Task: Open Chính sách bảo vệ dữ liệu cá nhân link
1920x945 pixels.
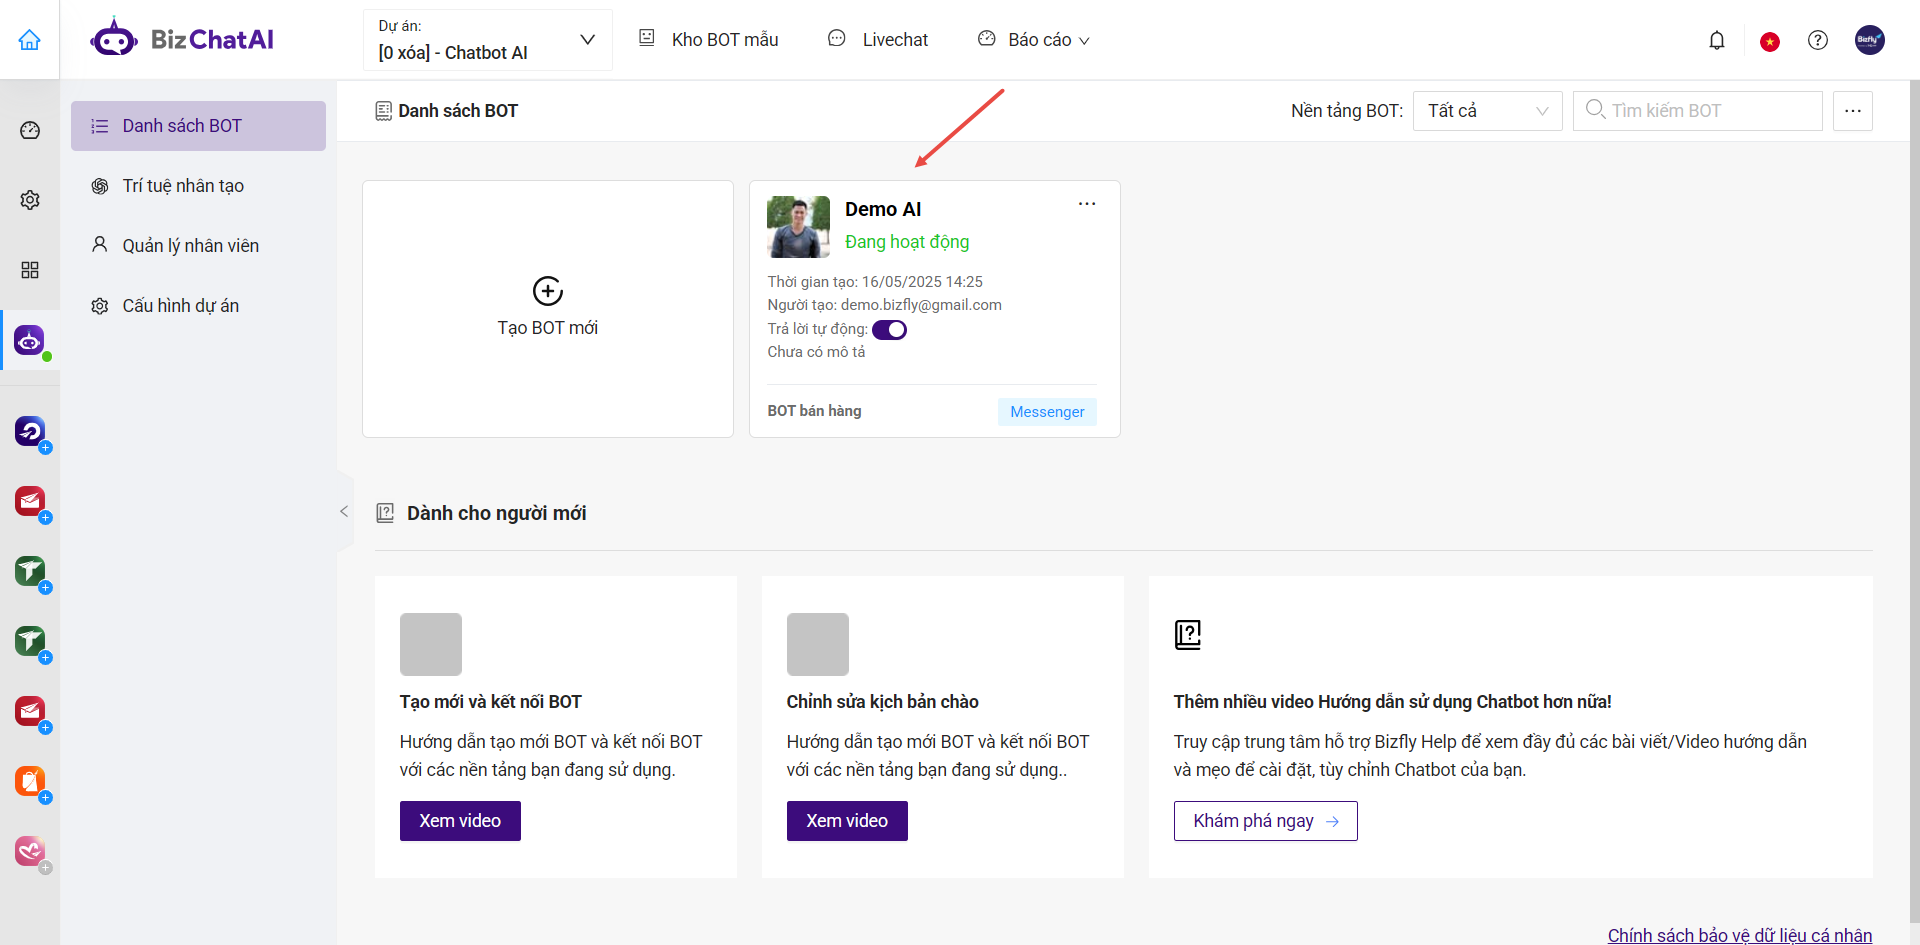Action: tap(1740, 935)
